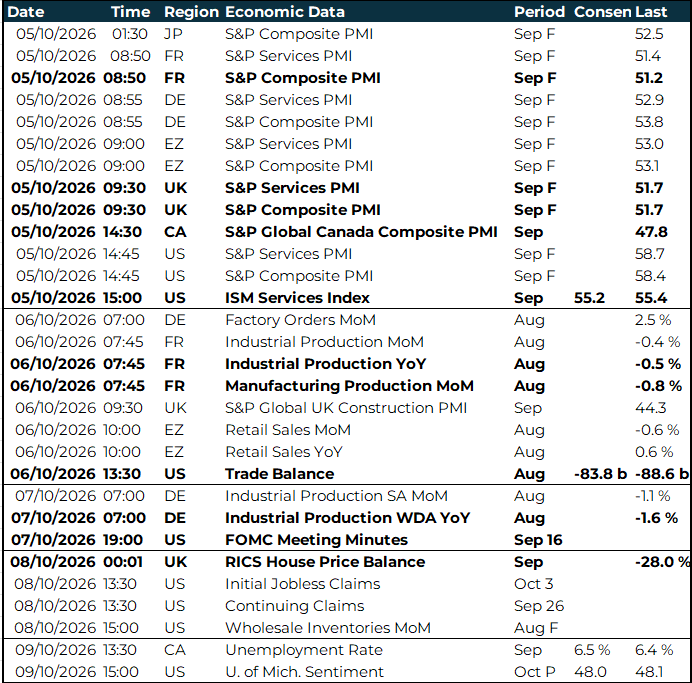692x683 pixels.
Task: Click period 'Oct P' for Mich. Sentiment
Action: point(534,672)
